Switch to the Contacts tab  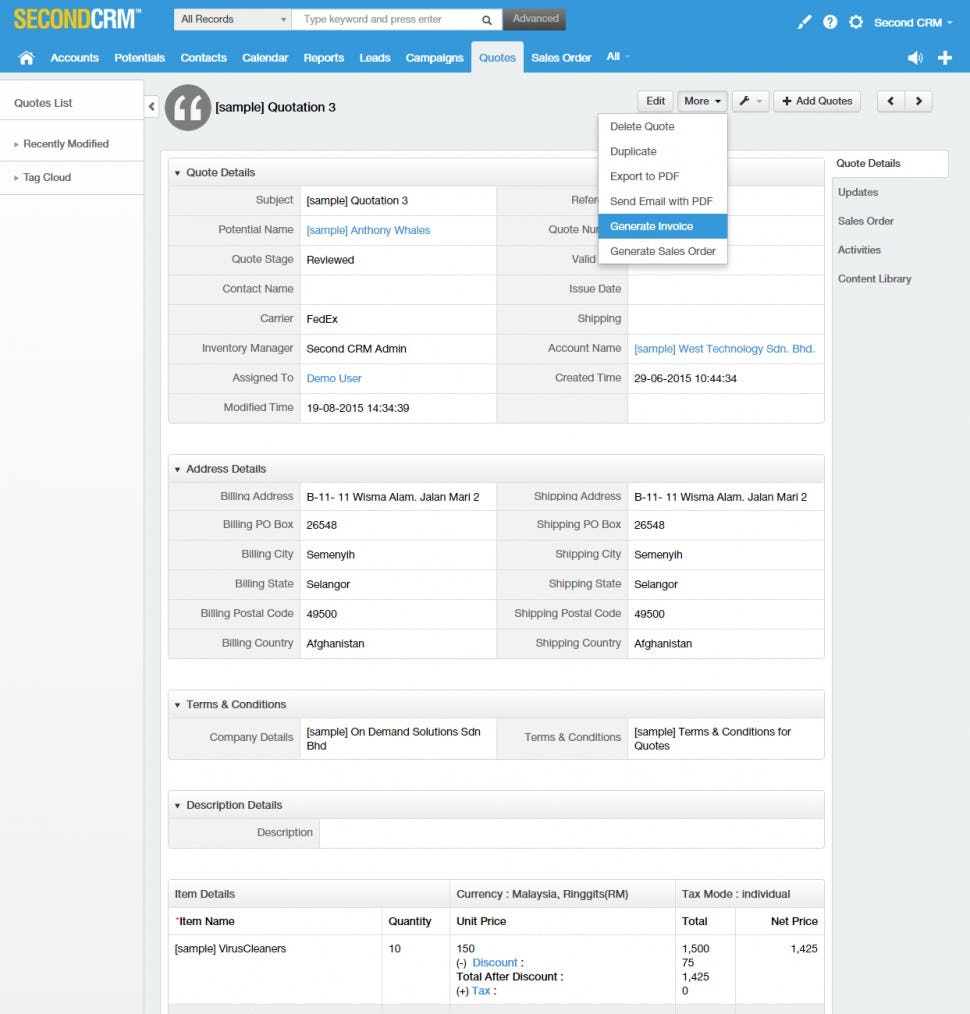[203, 57]
